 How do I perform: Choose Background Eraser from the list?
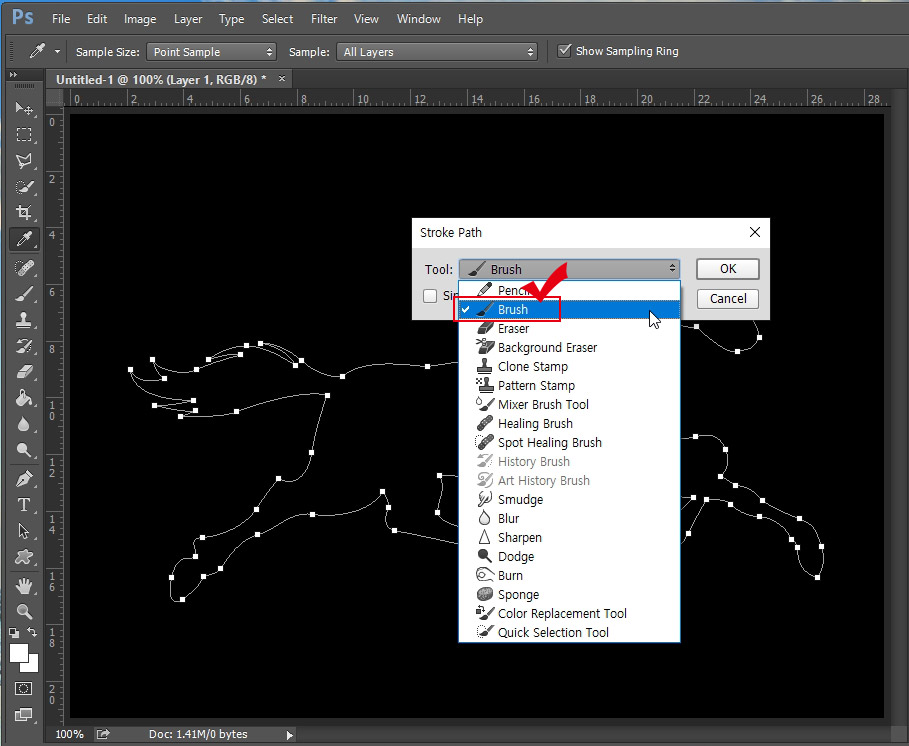pos(569,348)
